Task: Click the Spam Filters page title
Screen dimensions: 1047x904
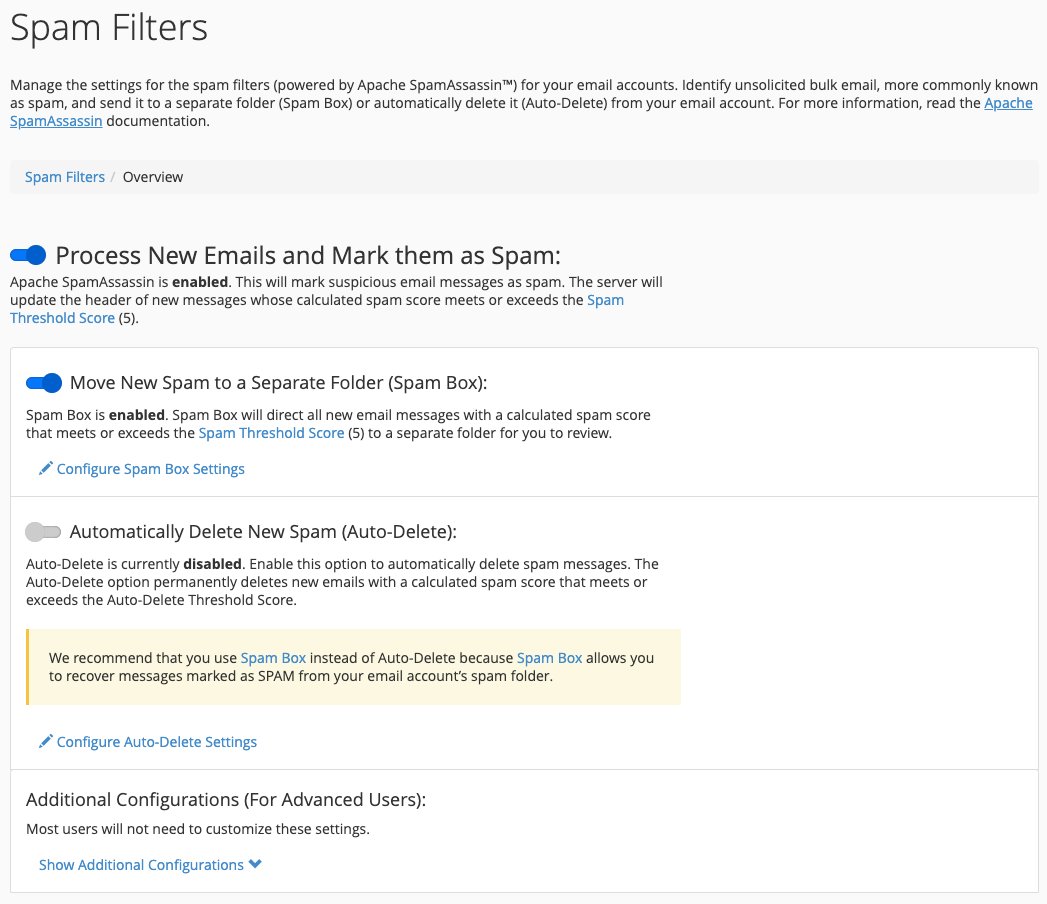Action: [x=109, y=27]
